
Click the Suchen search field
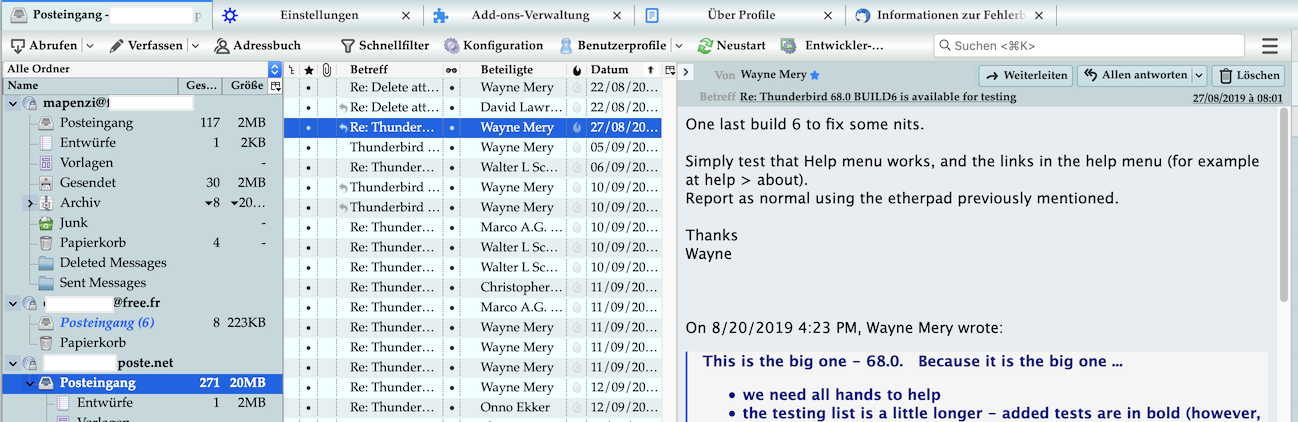click(x=1089, y=46)
